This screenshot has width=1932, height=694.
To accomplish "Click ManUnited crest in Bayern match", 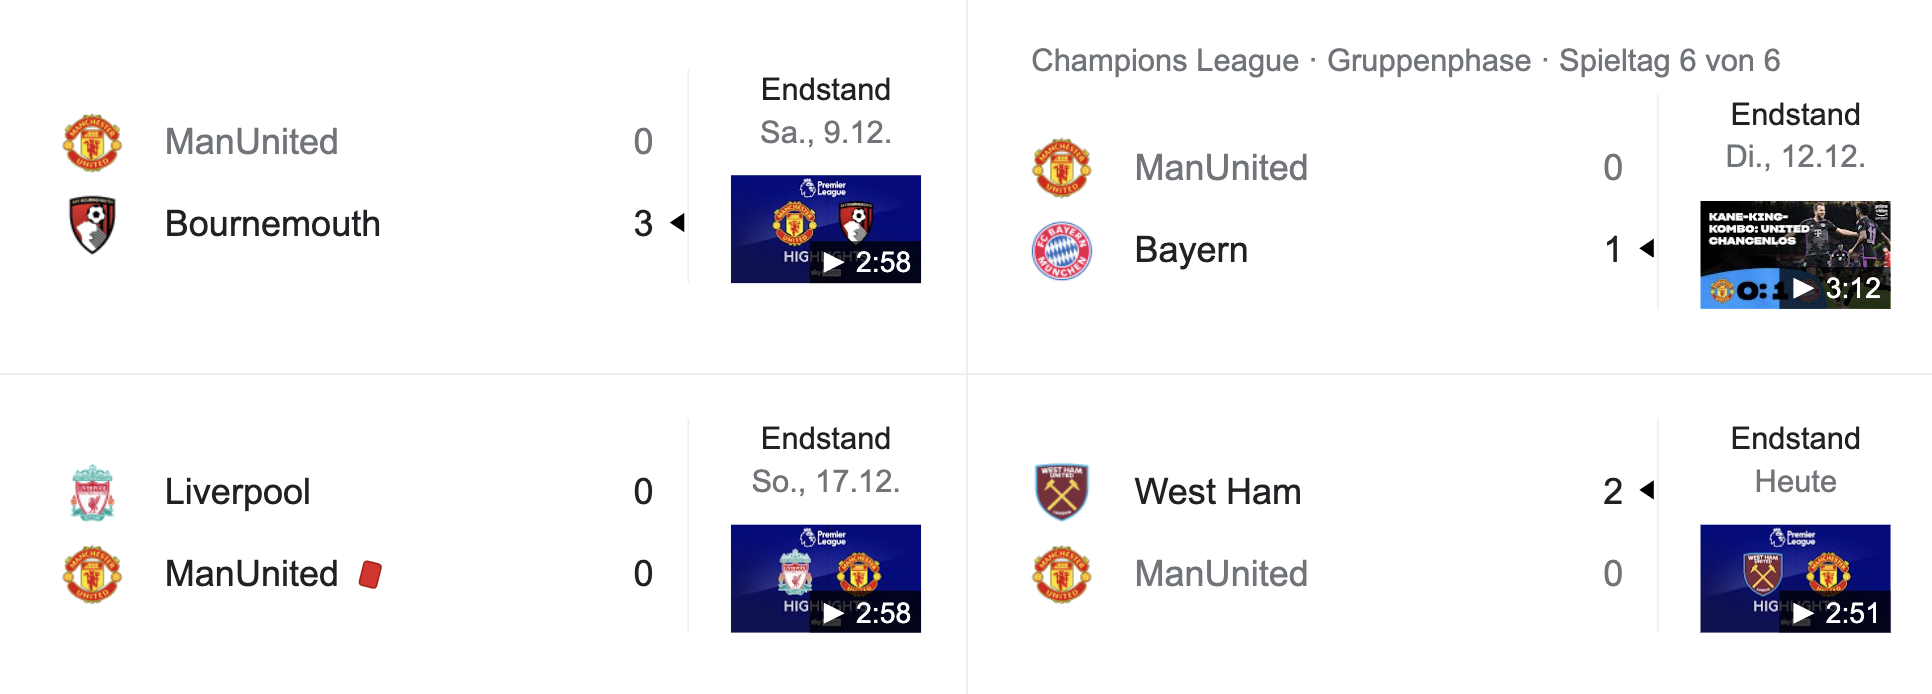I will pyautogui.click(x=1061, y=168).
